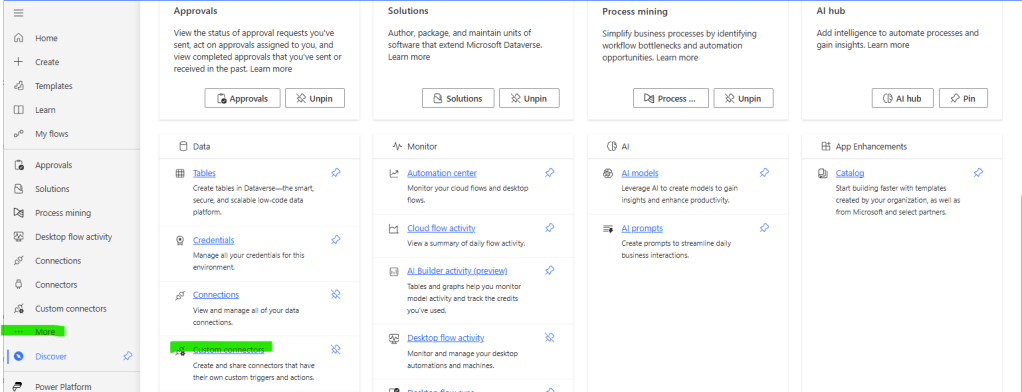1022x392 pixels.
Task: Click the Credentials badge icon
Action: [180, 241]
